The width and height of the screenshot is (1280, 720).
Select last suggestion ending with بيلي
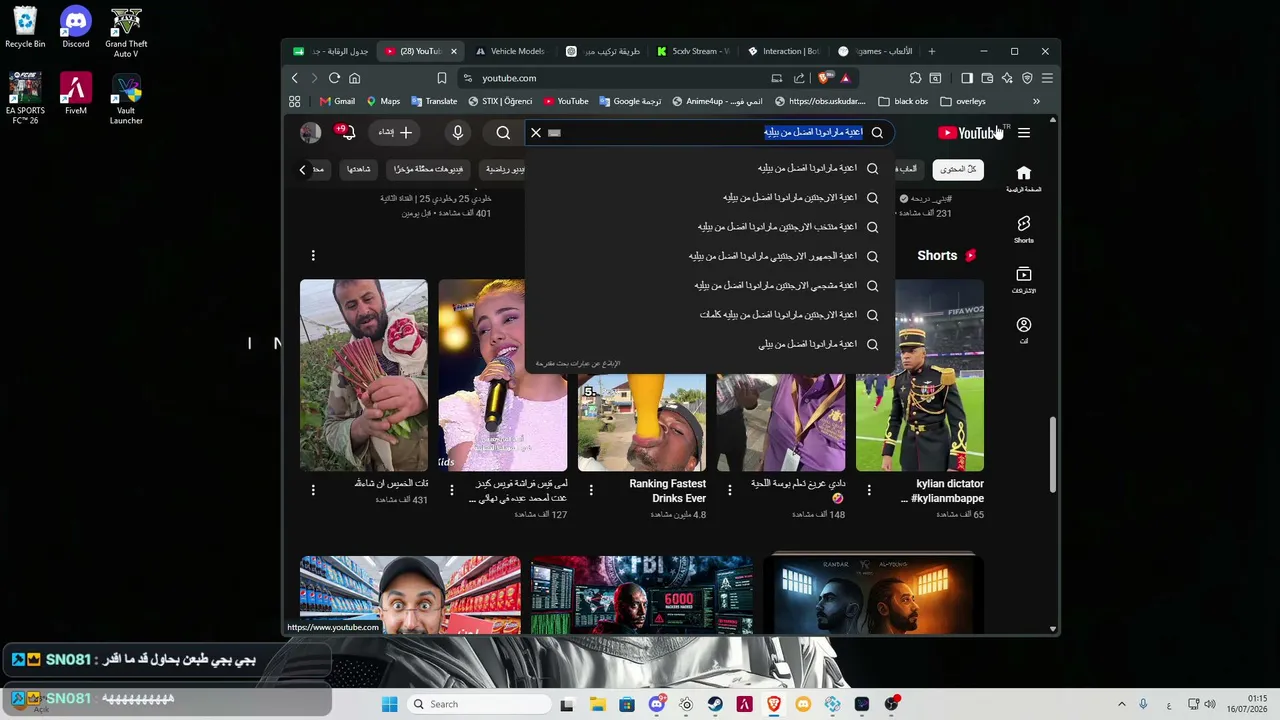(709, 344)
